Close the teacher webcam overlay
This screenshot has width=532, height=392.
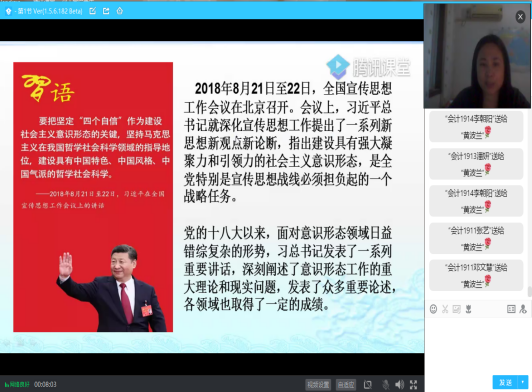pos(520,17)
